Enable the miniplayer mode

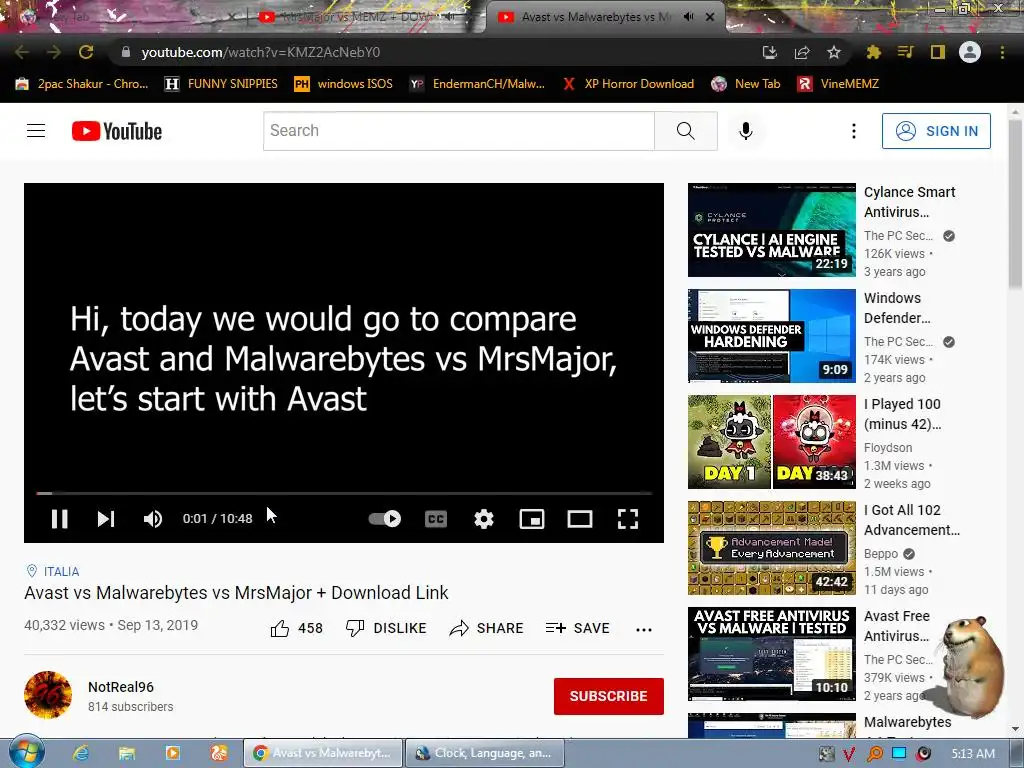pos(532,519)
